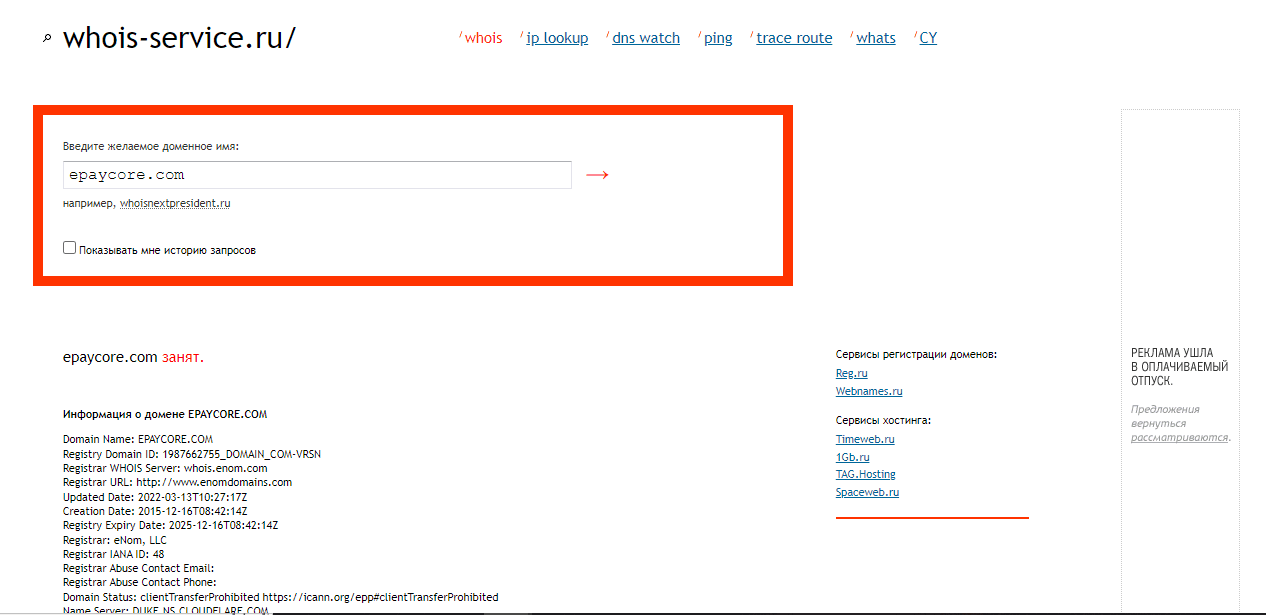
Task: Follow the whoisnextpresident.ru example link
Action: pos(175,203)
